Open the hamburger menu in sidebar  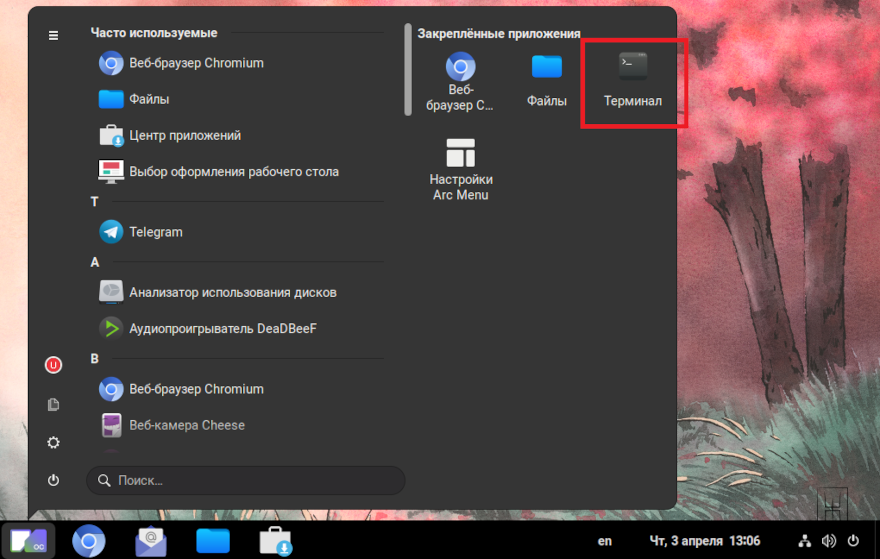53,35
